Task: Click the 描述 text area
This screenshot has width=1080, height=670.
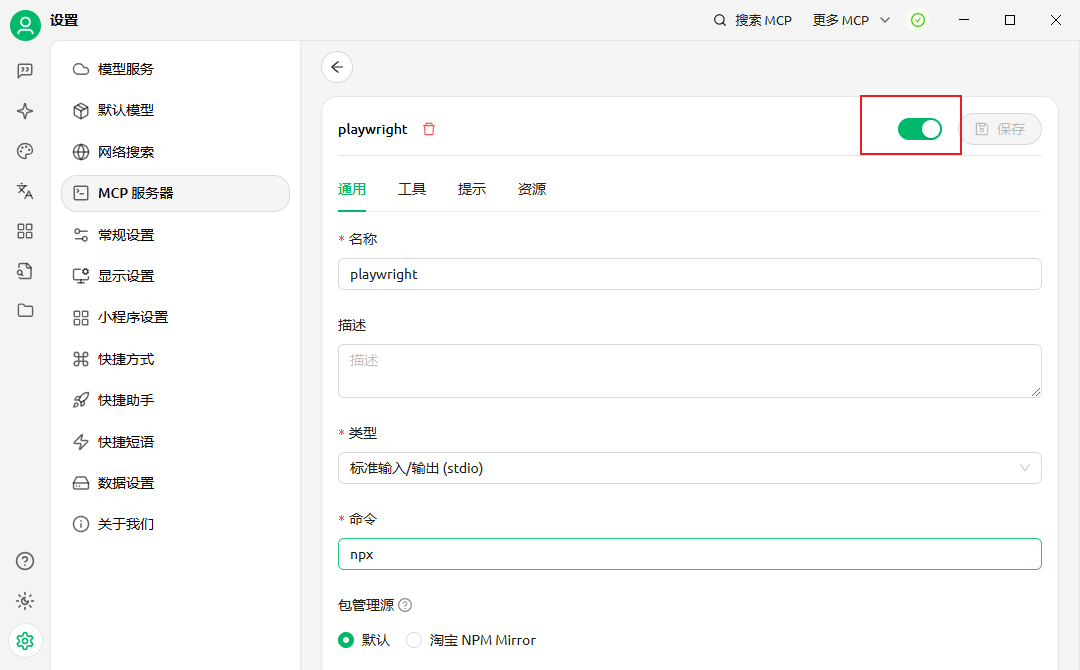Action: [x=689, y=370]
